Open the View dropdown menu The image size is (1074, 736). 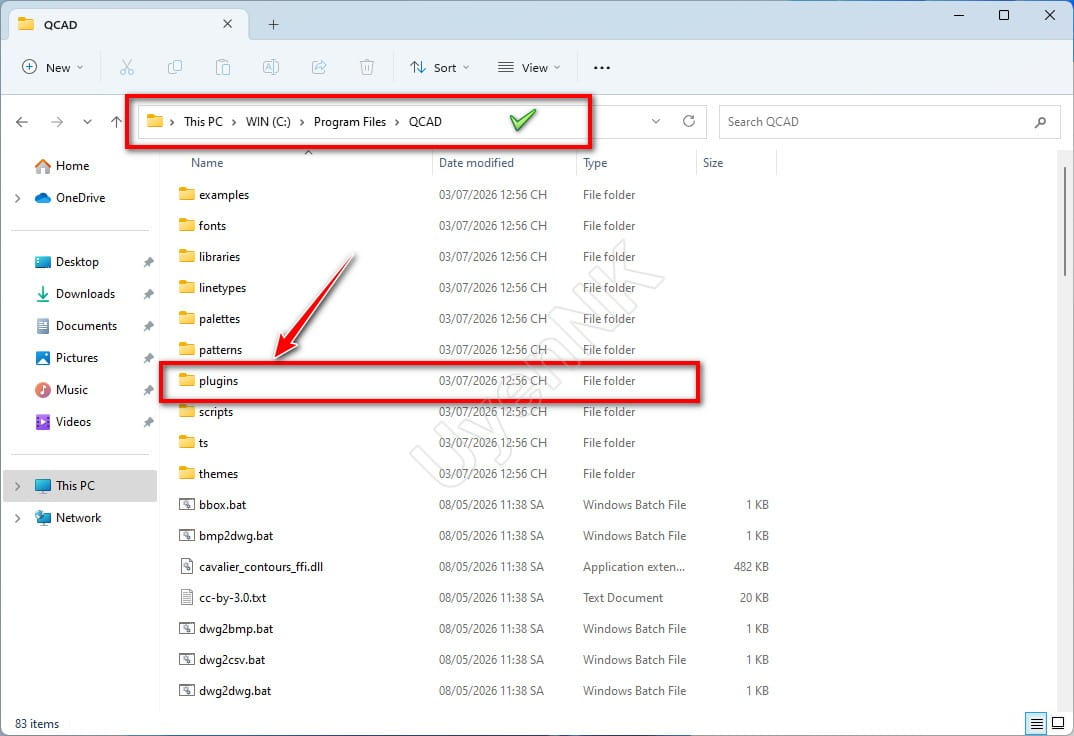(529, 67)
